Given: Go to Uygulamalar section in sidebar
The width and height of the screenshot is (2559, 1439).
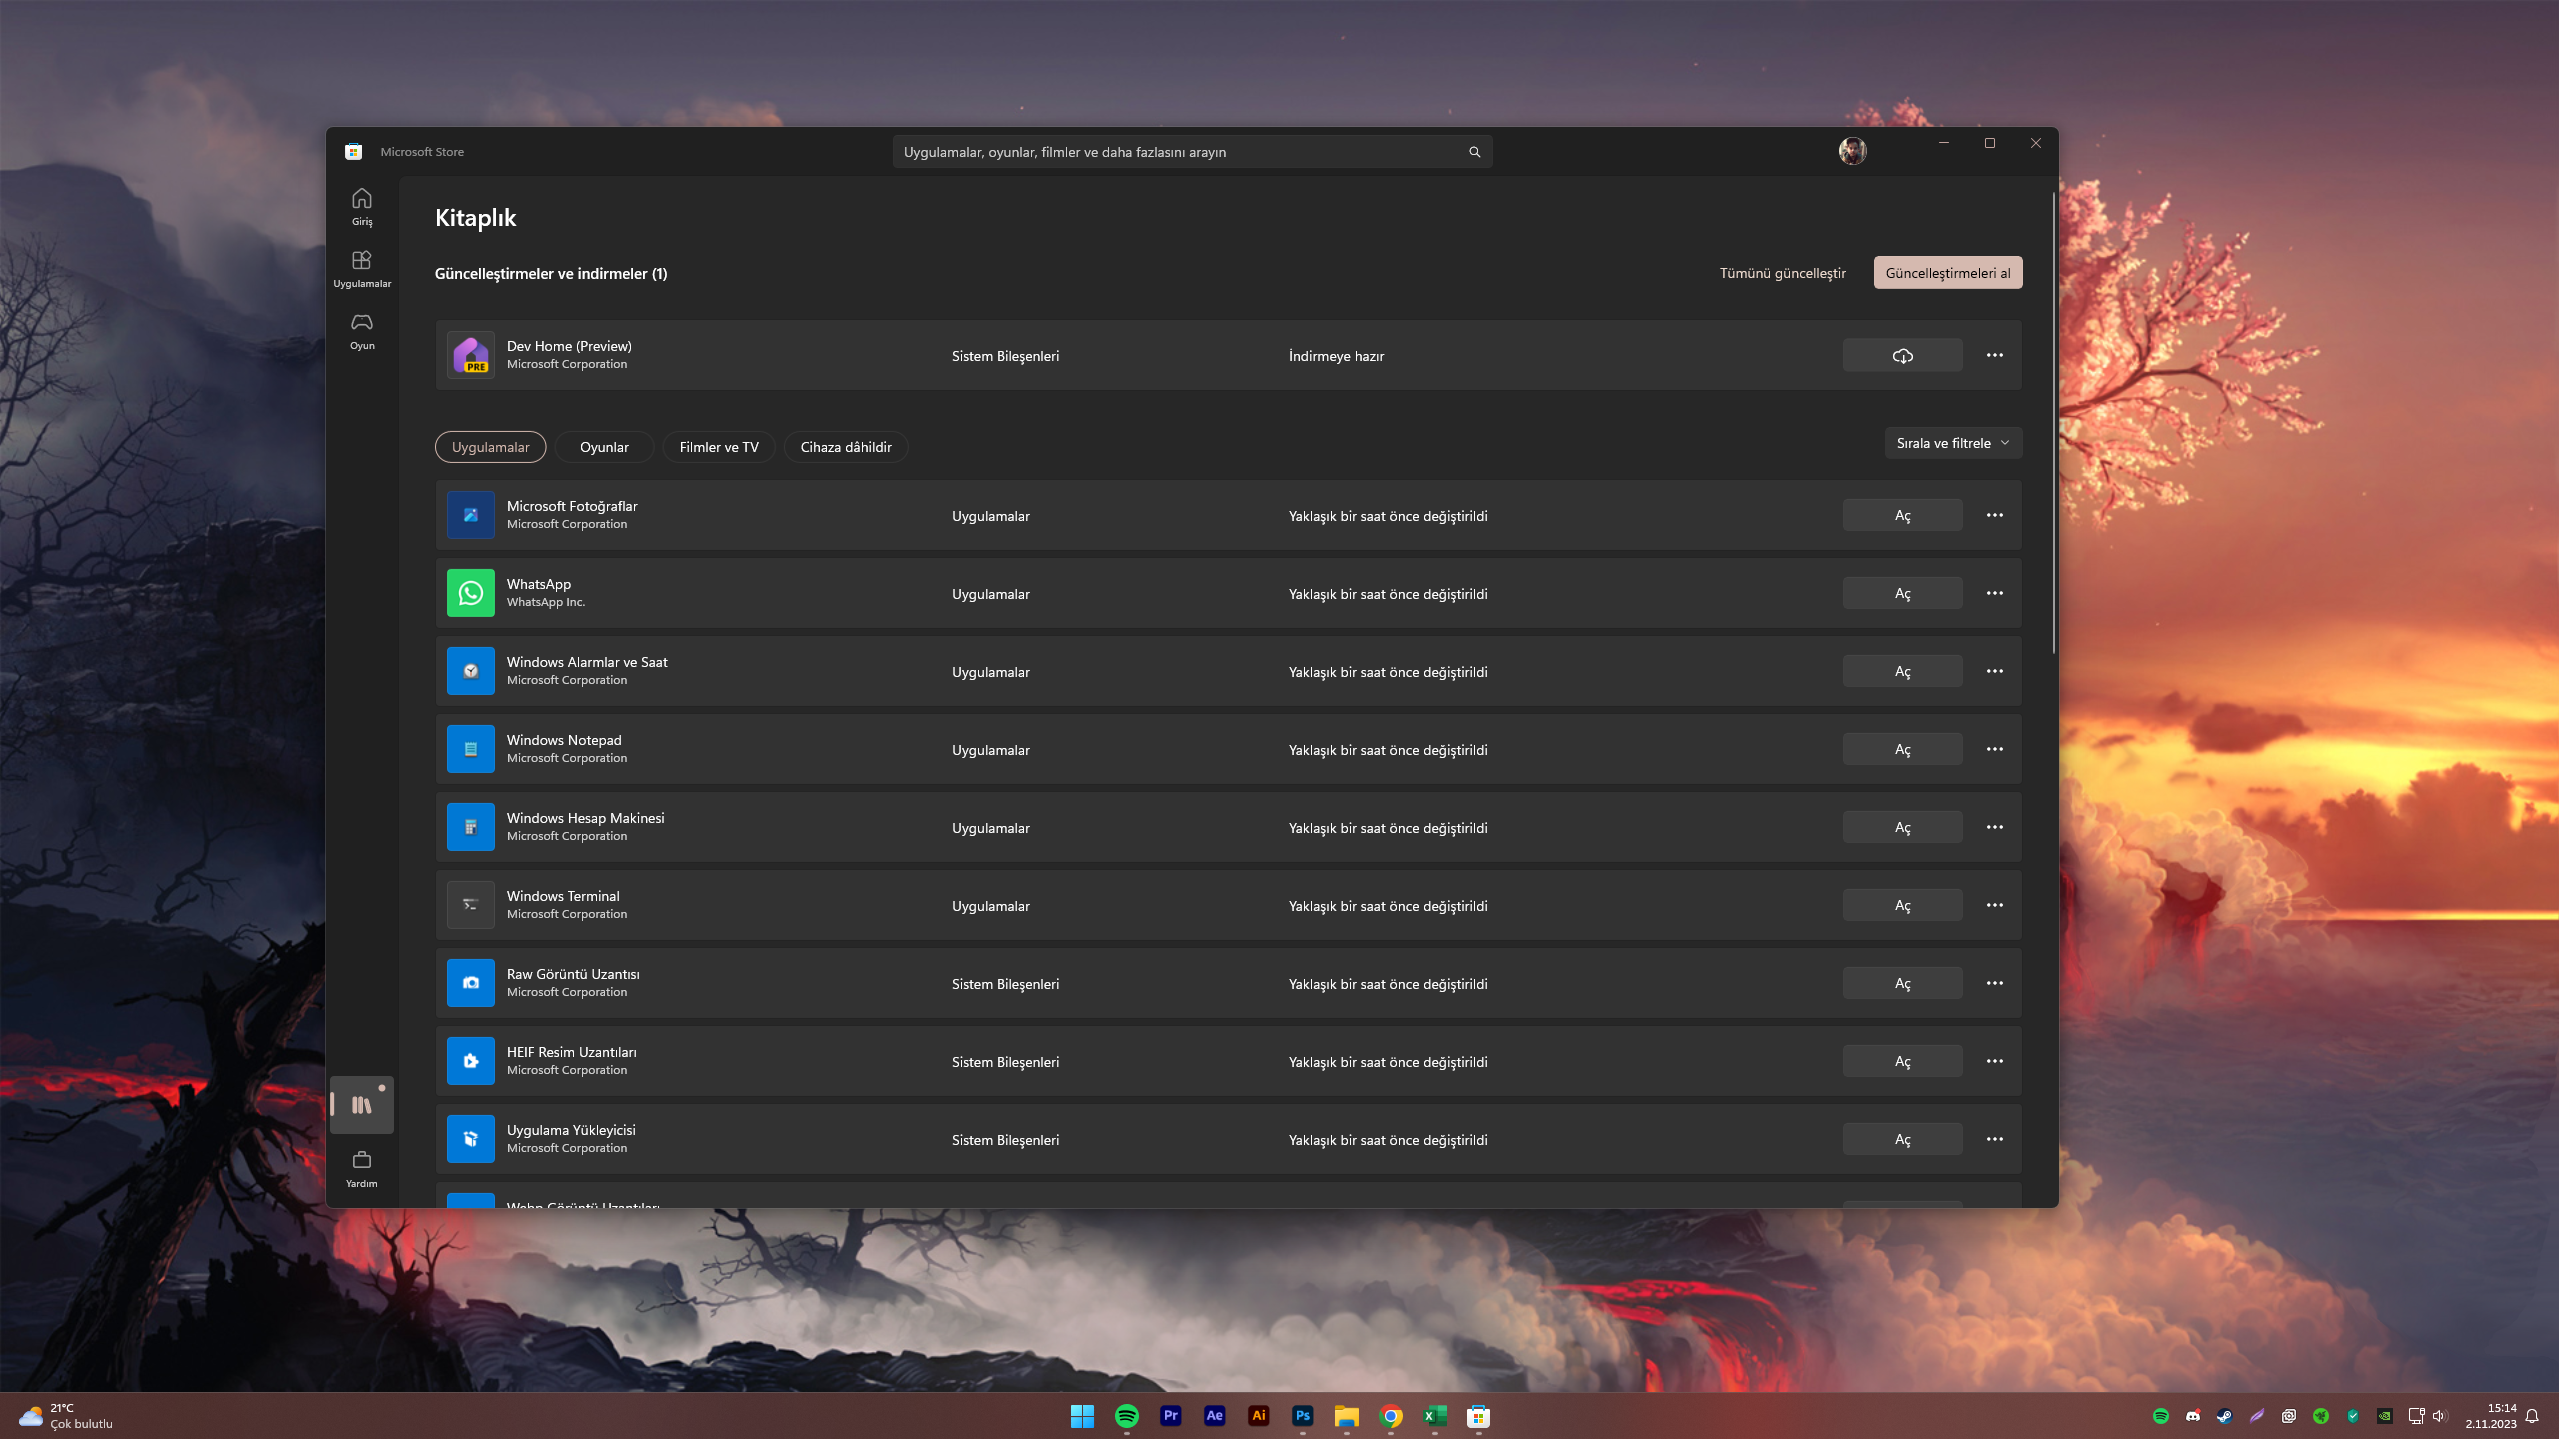Looking at the screenshot, I should tap(361, 268).
